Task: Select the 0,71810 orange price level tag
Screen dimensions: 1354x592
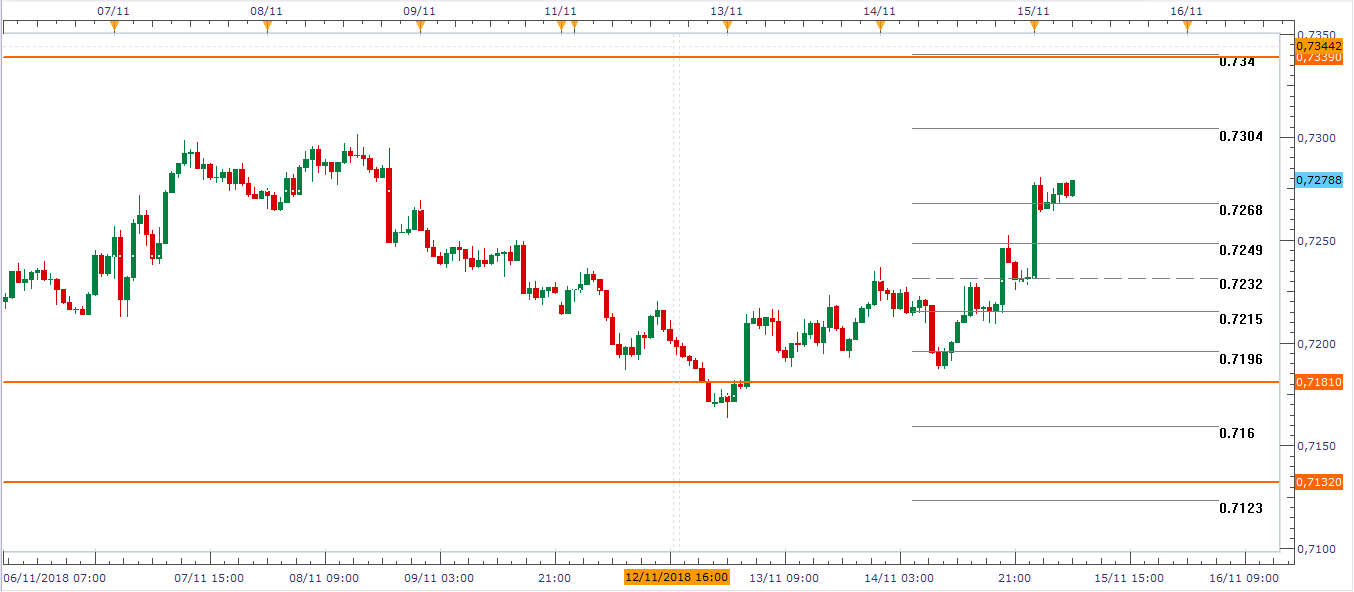Action: pos(1318,383)
